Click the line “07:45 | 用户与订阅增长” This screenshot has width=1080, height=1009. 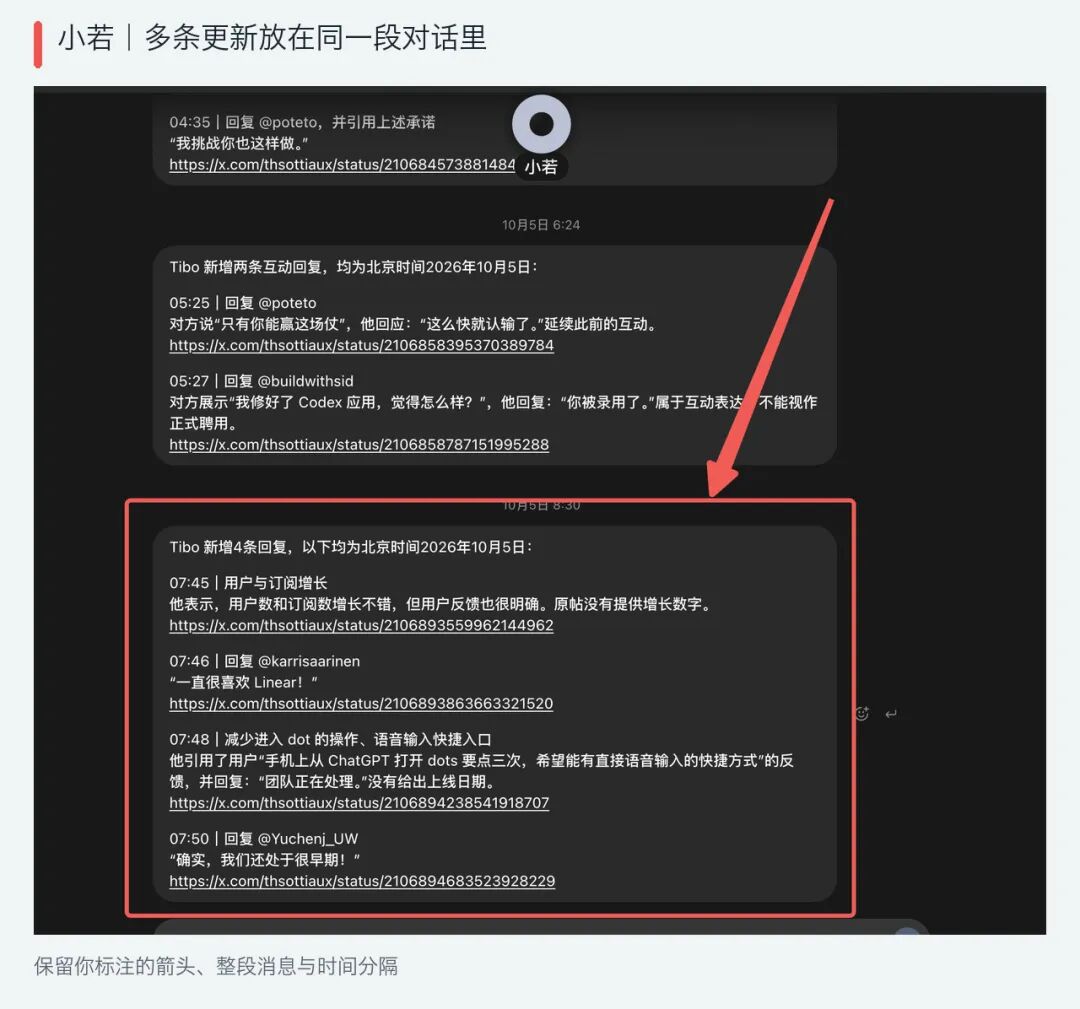(248, 583)
